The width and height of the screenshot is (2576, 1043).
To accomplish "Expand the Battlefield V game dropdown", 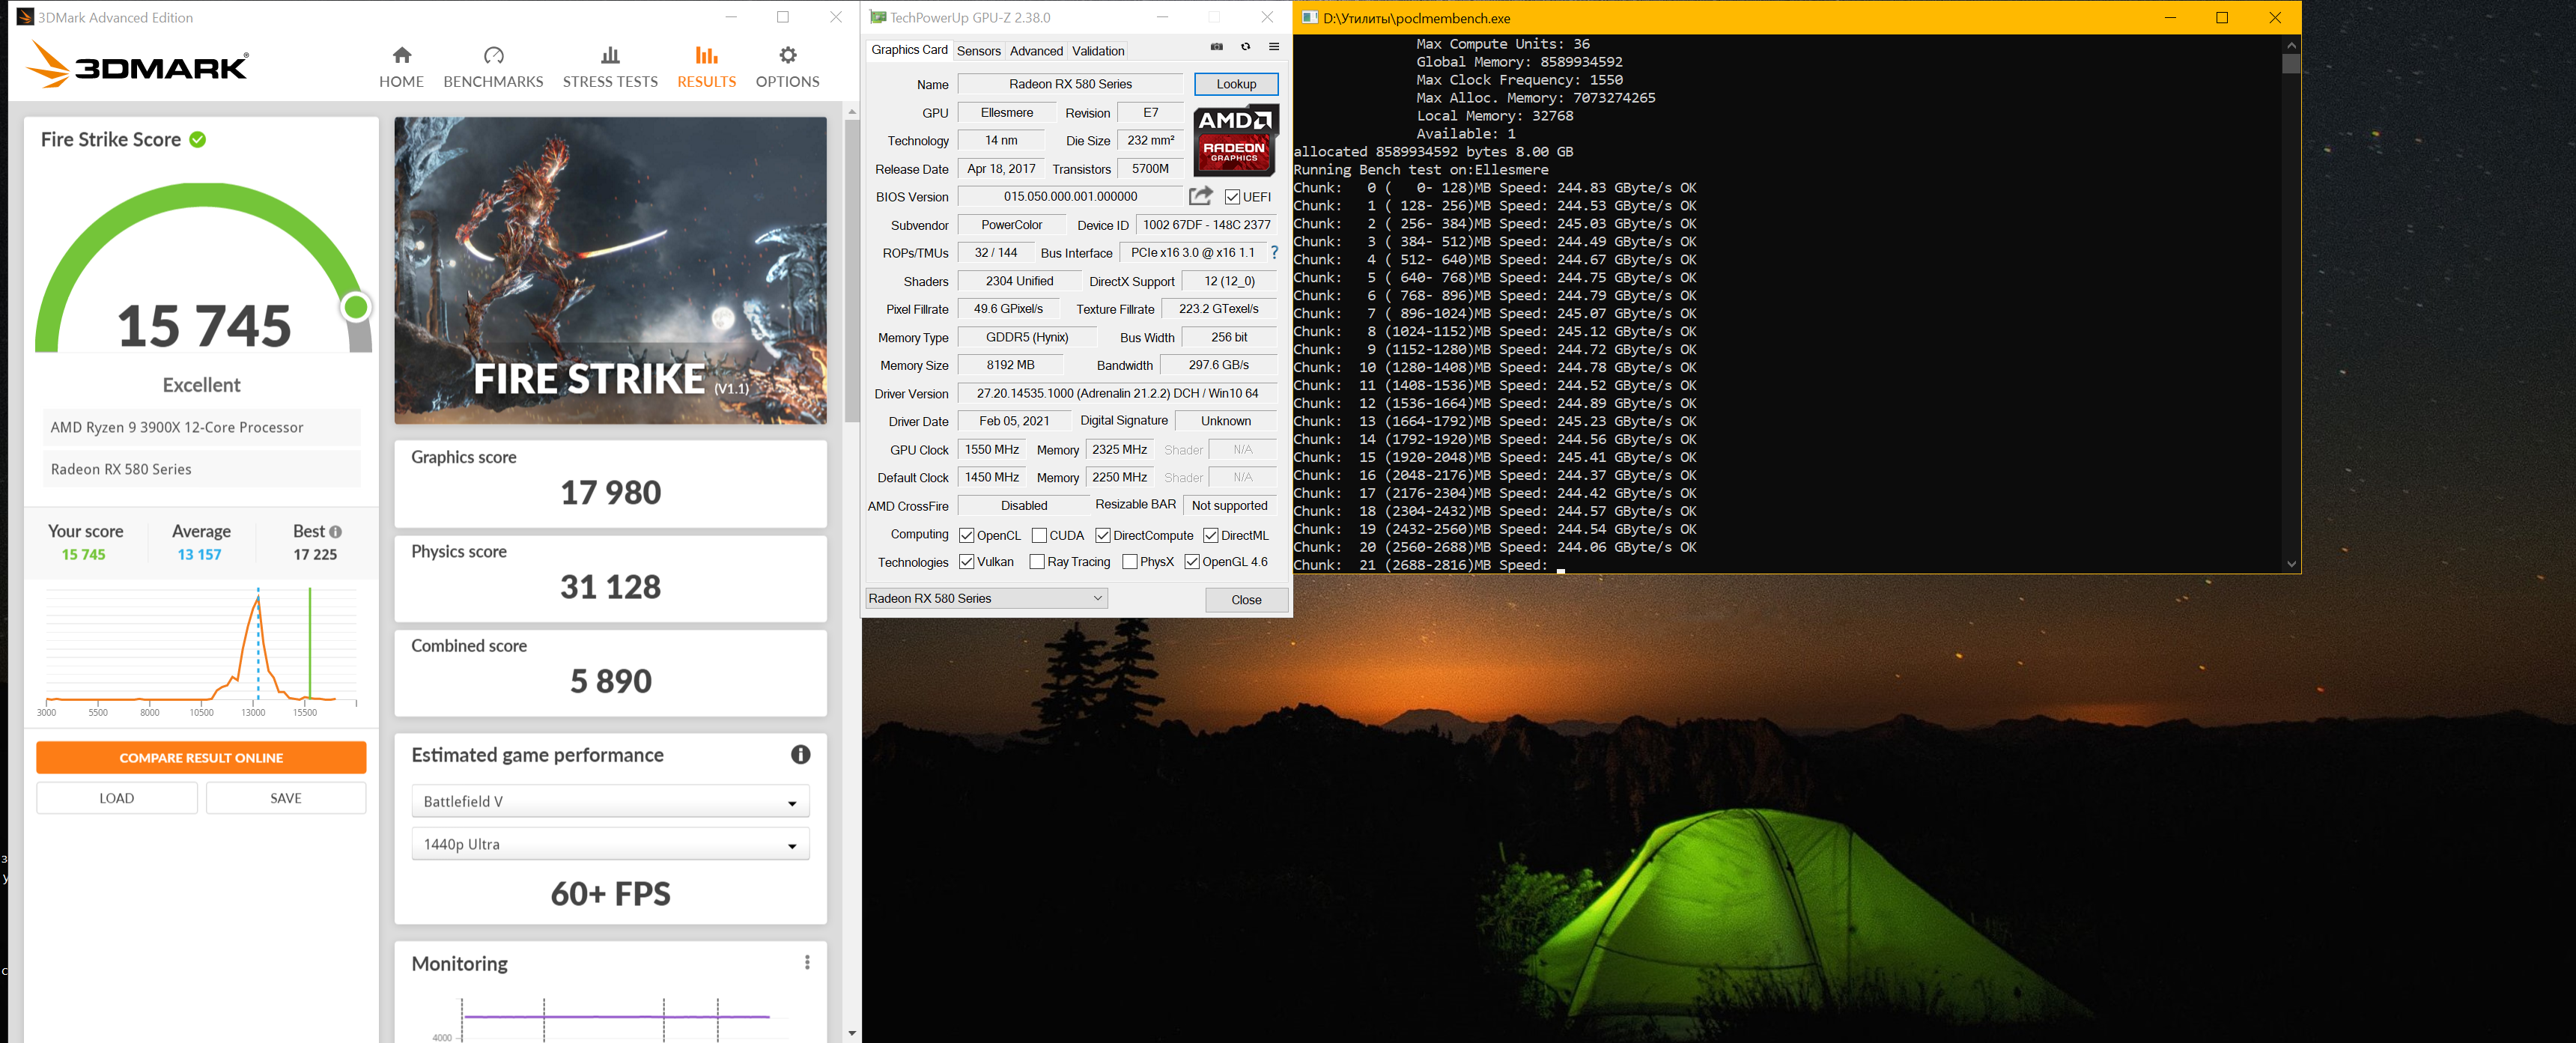I will (610, 802).
